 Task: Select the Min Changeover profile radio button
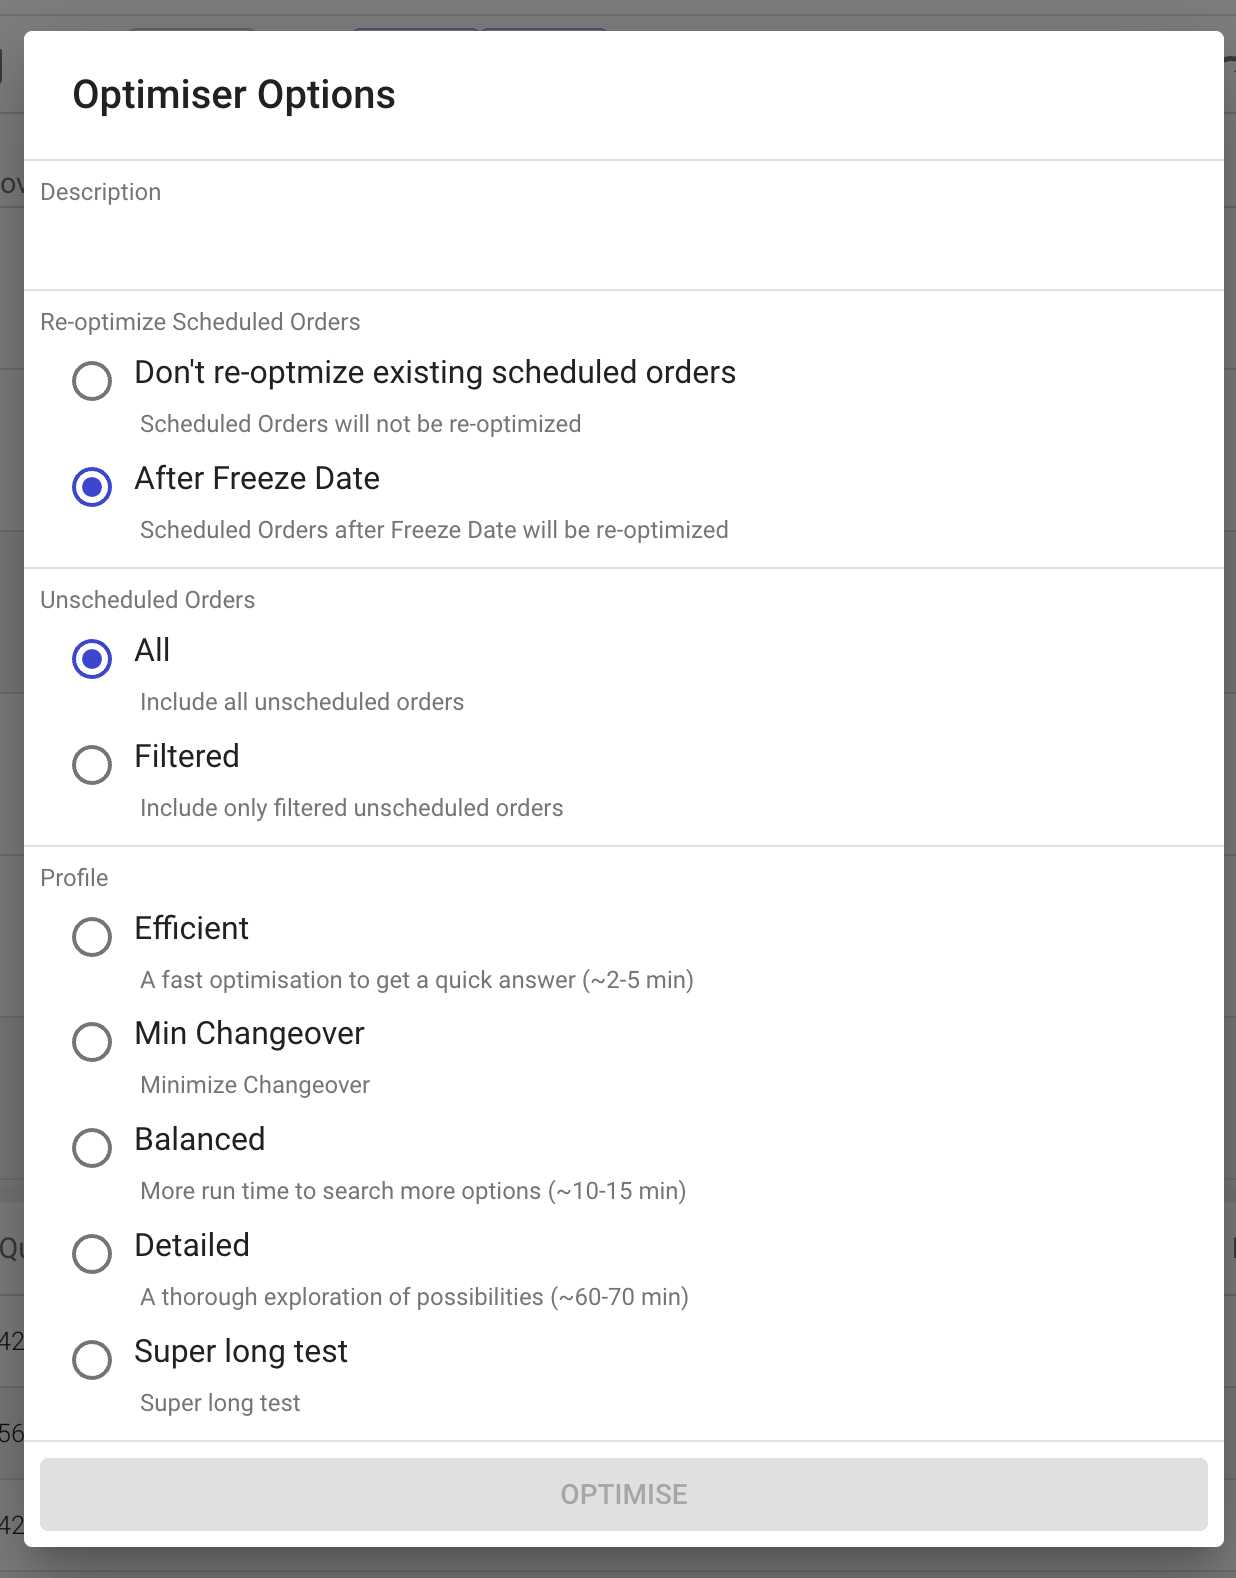(x=92, y=1042)
